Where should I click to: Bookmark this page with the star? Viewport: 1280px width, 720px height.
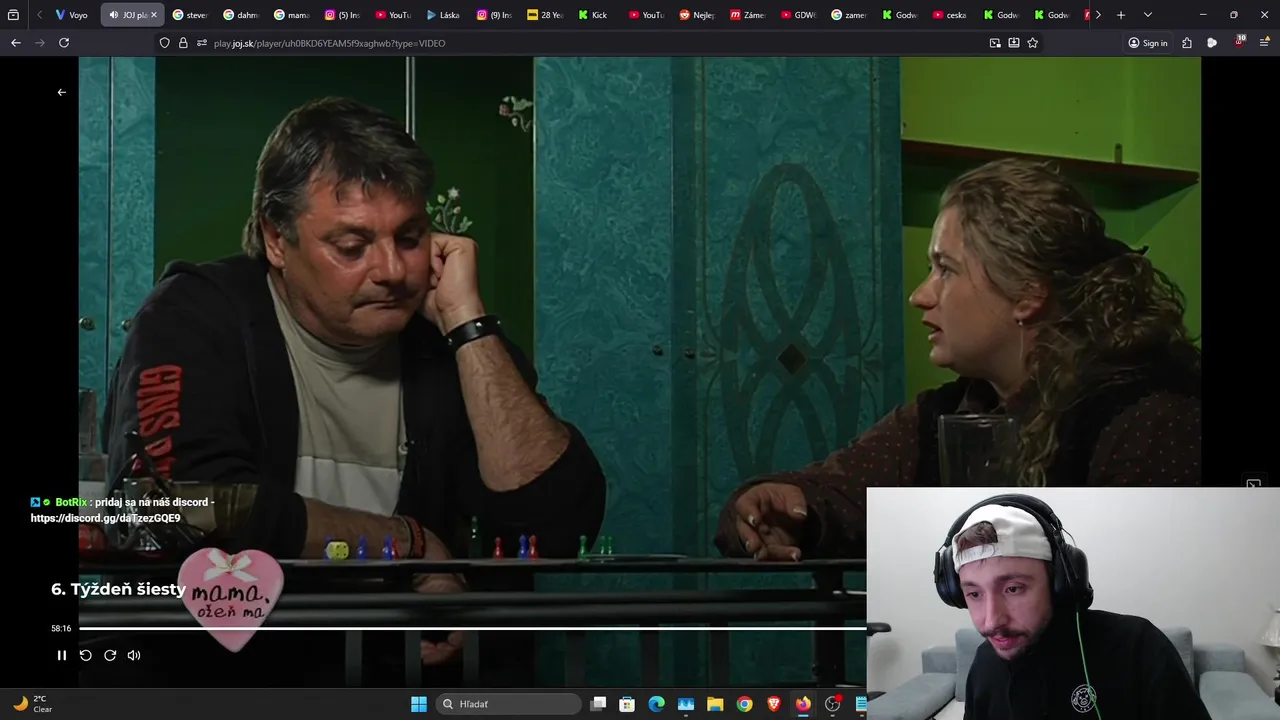point(1033,43)
